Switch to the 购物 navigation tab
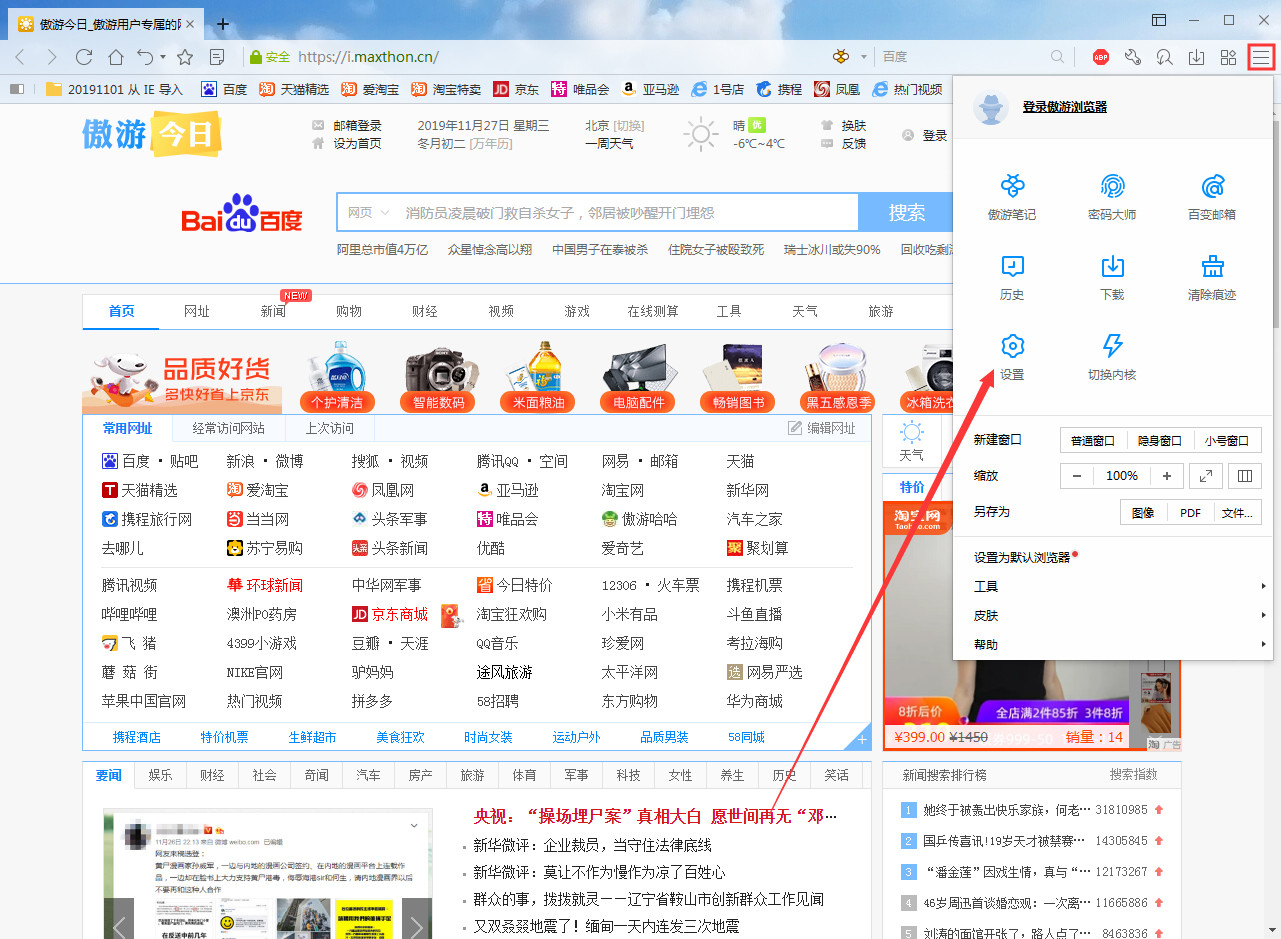The image size is (1281, 939). pyautogui.click(x=348, y=311)
